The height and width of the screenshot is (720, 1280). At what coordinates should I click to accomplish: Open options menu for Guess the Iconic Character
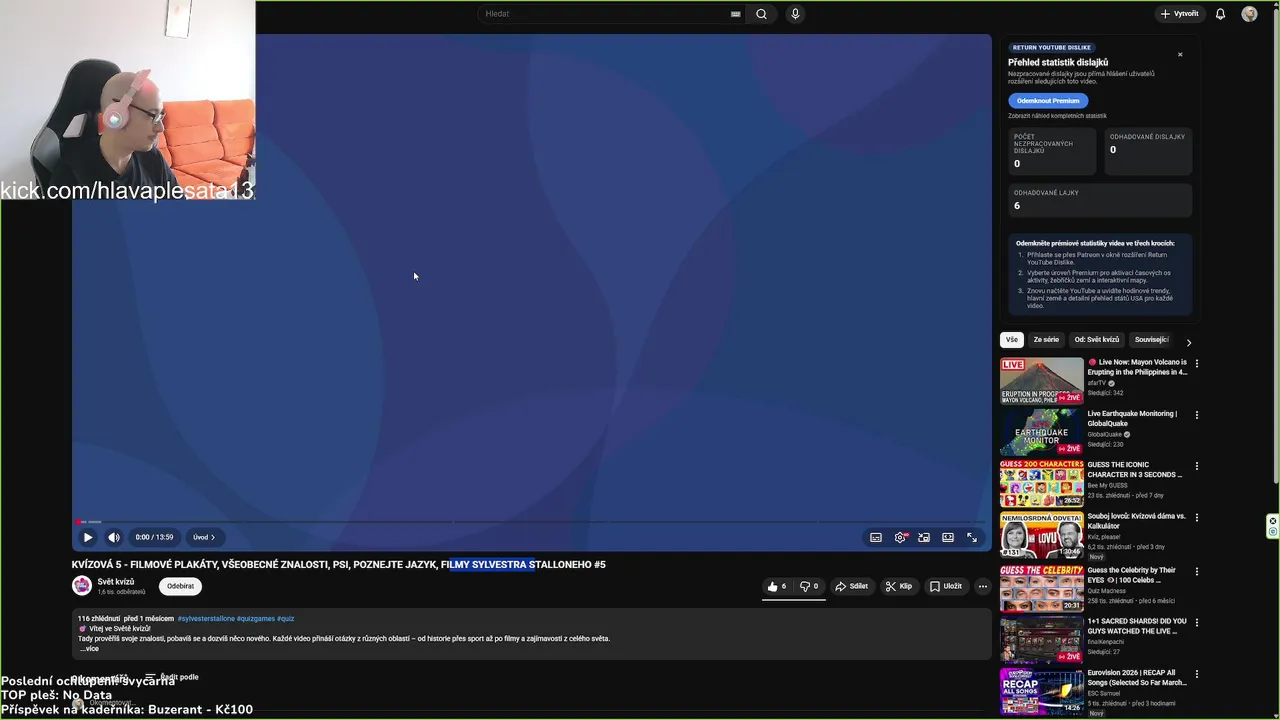pos(1197,466)
